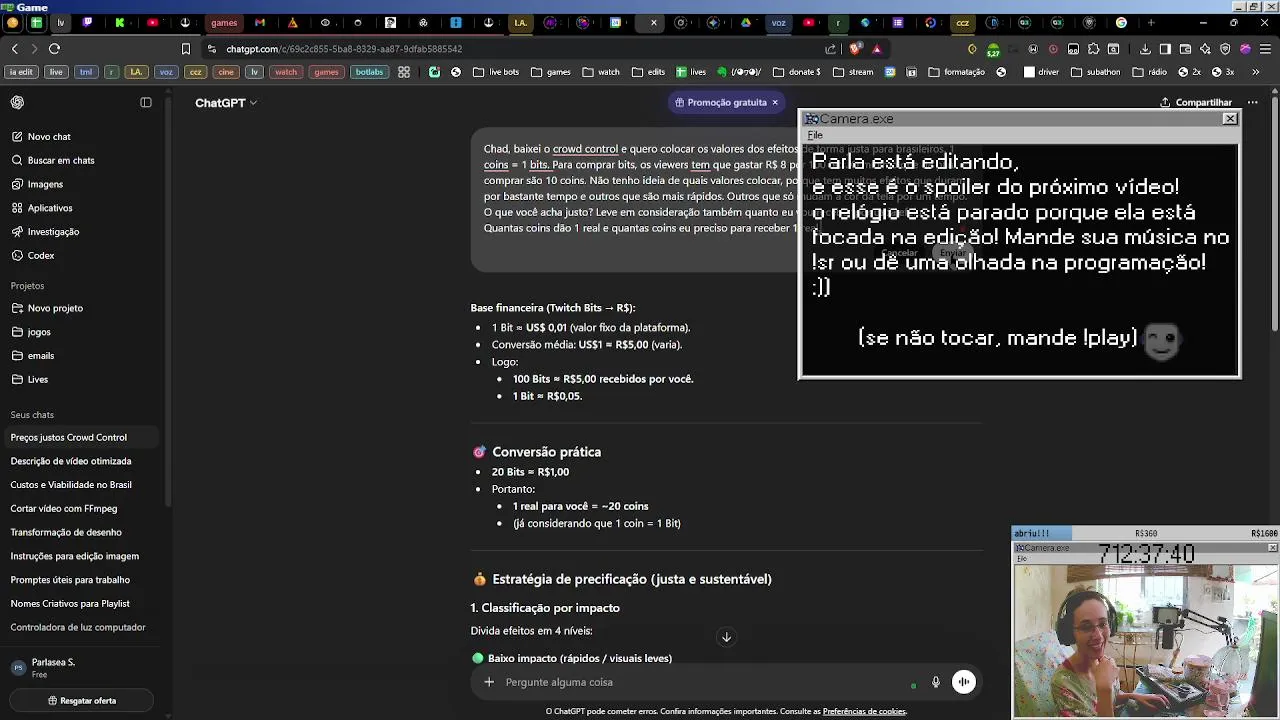Screen dimensions: 1280x720
Task: Dismiss the Promoção gratuita banner
Action: click(774, 102)
